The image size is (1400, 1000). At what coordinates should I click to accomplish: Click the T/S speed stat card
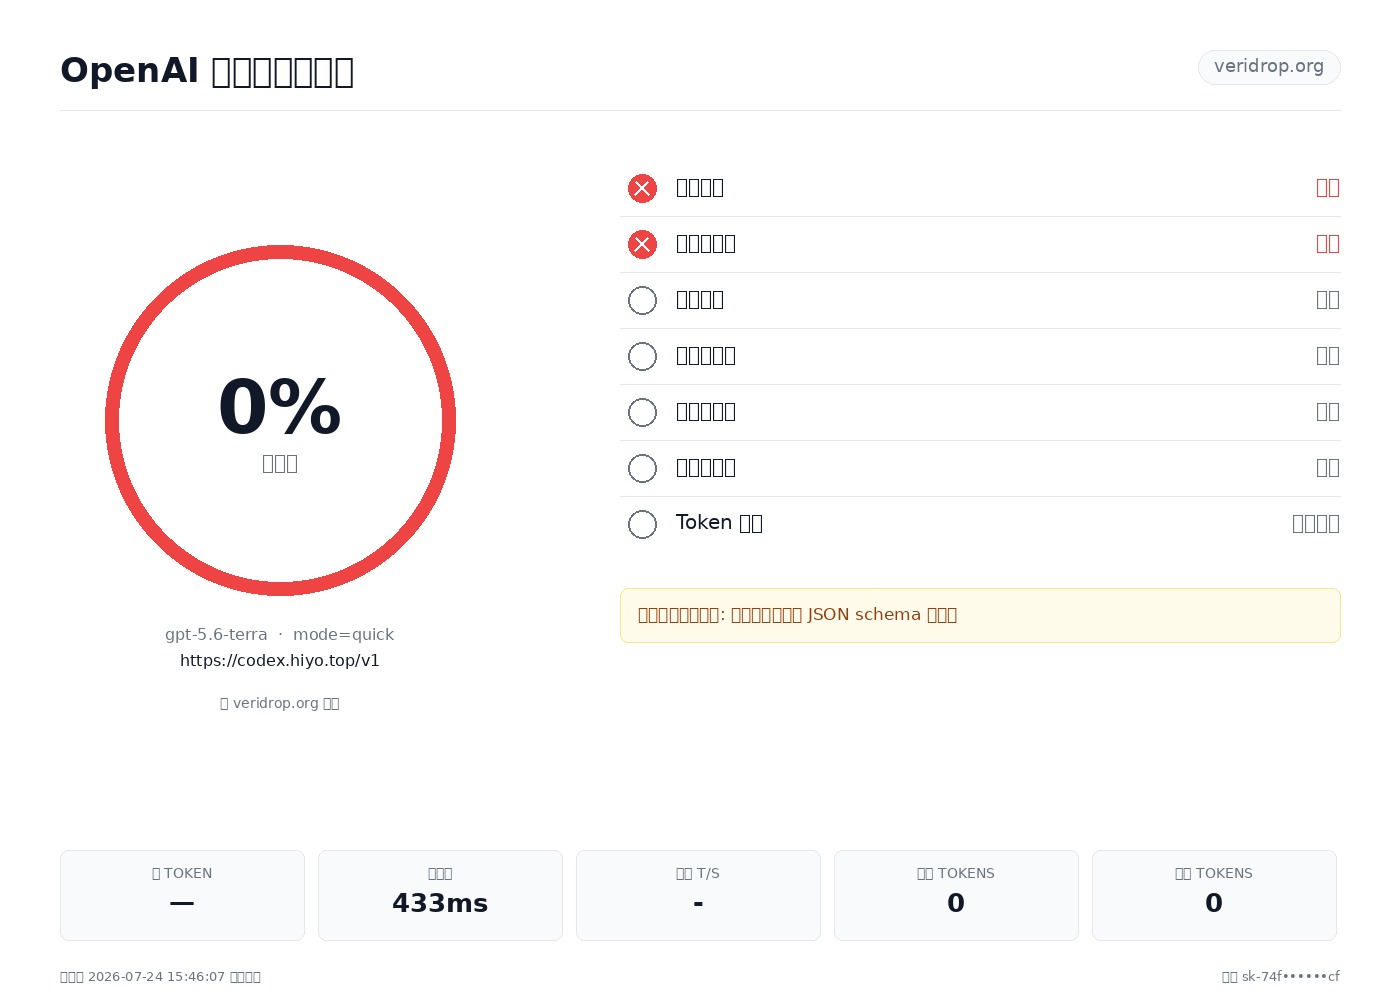click(698, 895)
